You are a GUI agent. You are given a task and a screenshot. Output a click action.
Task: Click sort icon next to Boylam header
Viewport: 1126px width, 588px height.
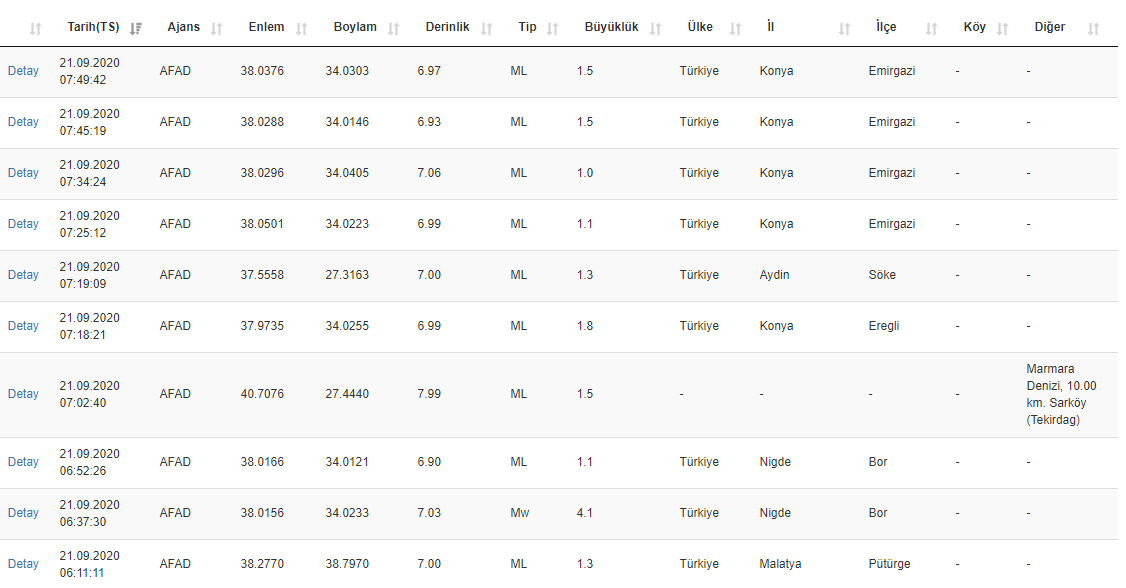click(395, 28)
